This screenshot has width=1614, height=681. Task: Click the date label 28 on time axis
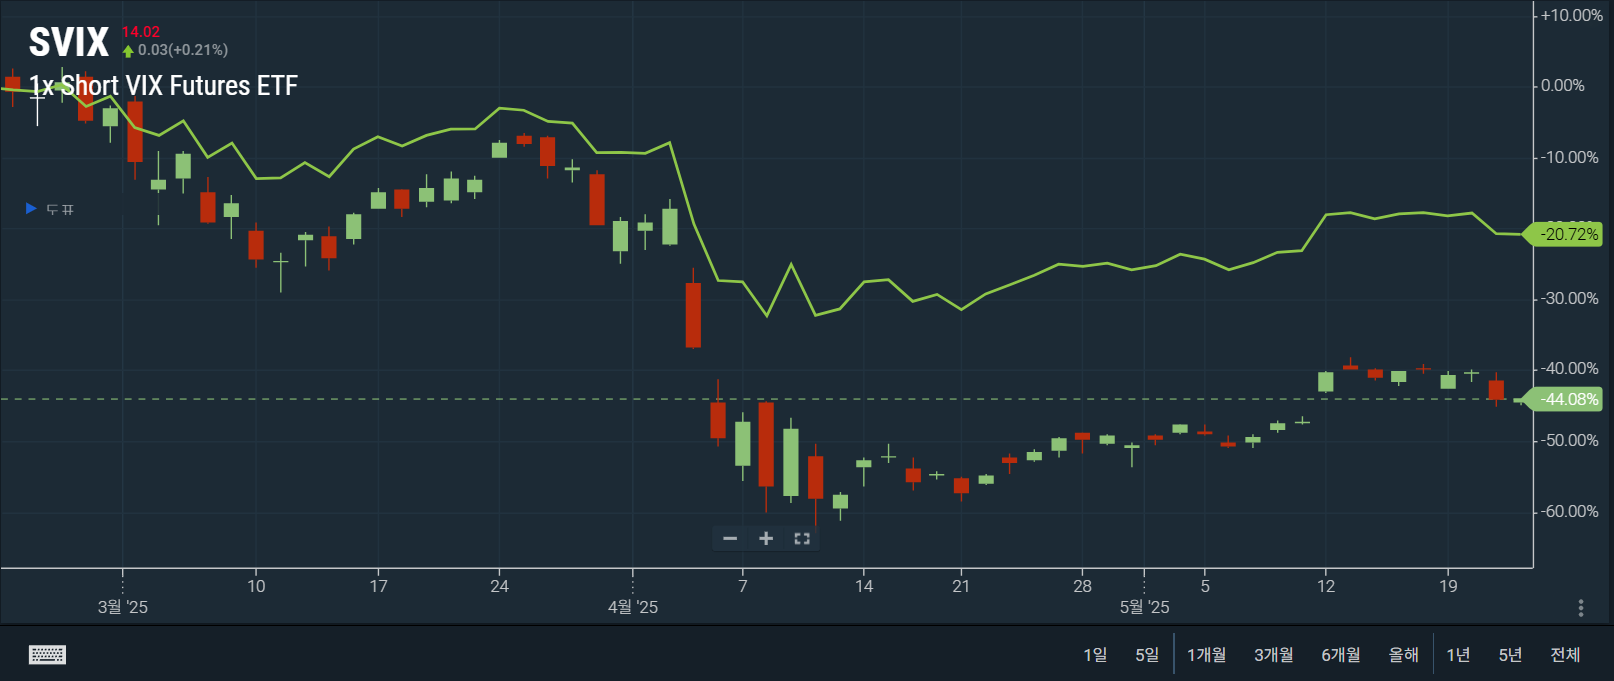pos(1083,586)
